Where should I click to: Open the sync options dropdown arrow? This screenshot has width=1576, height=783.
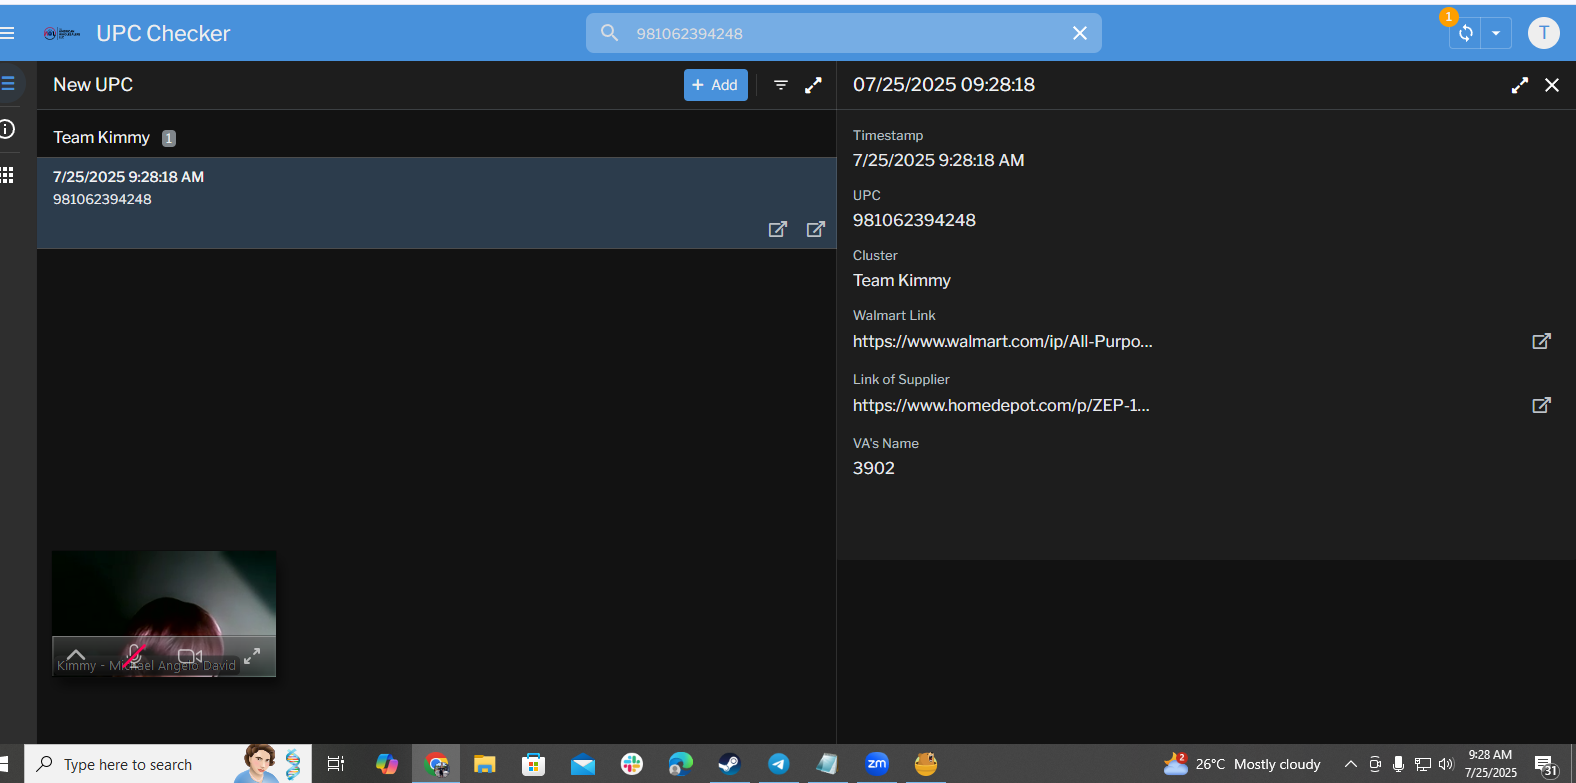pos(1496,33)
